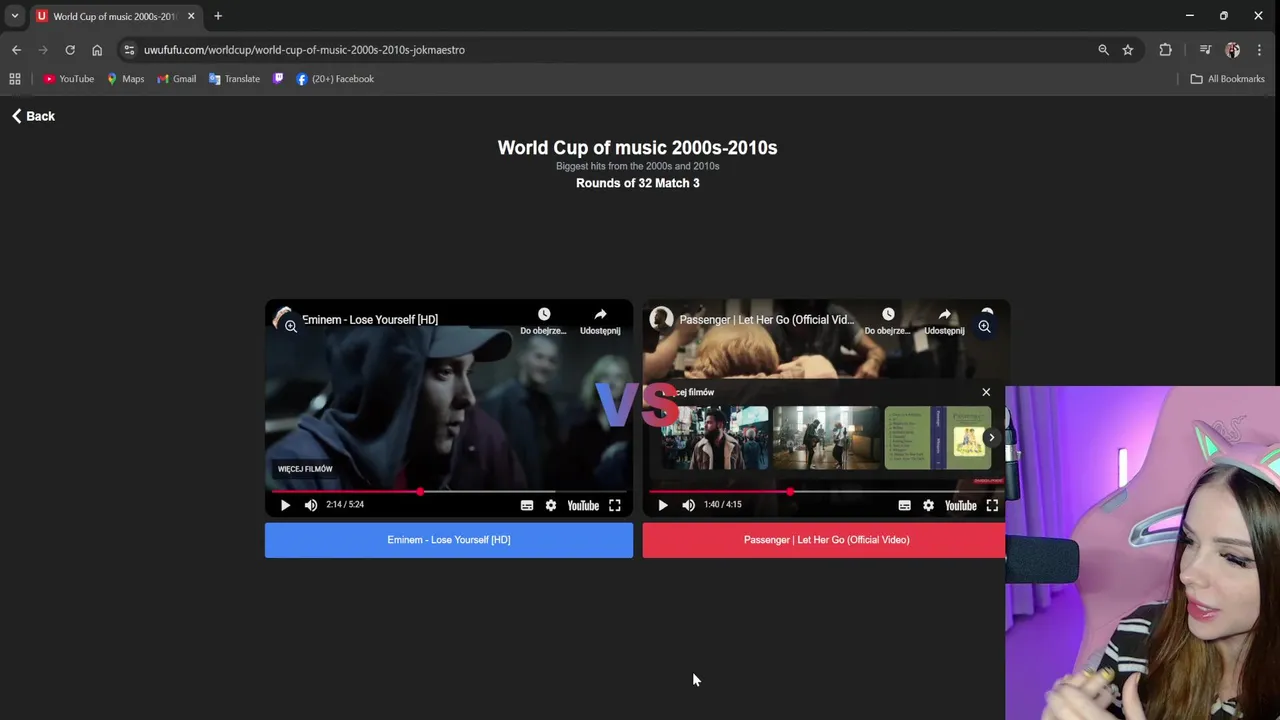Open Facebook bookmark
Screen dimensions: 1280x720
335,79
